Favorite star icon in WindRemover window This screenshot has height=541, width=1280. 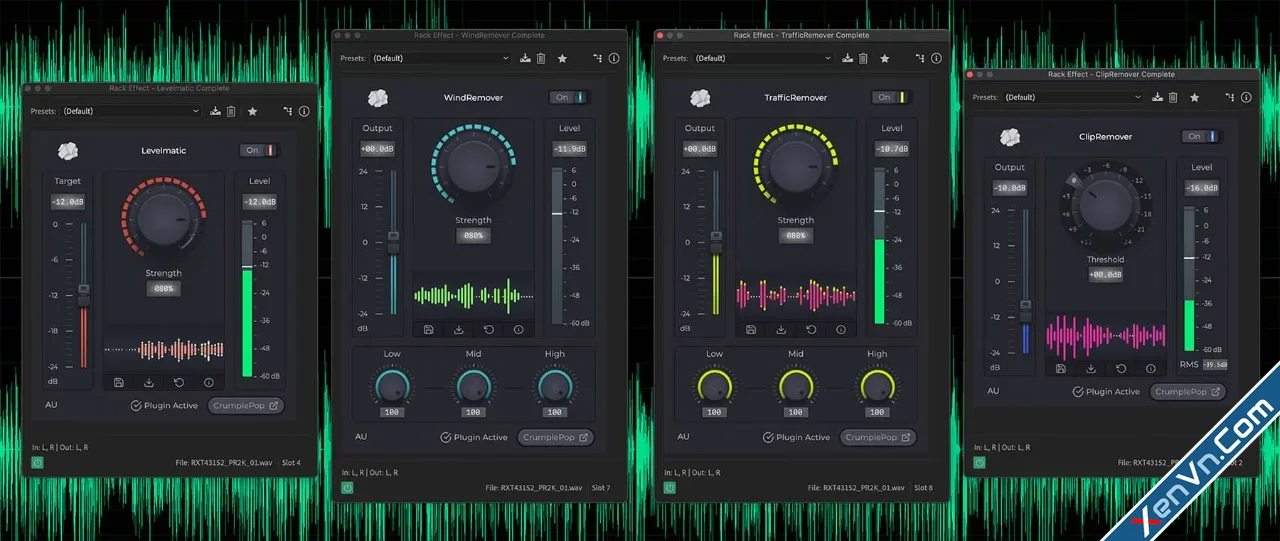click(x=563, y=59)
